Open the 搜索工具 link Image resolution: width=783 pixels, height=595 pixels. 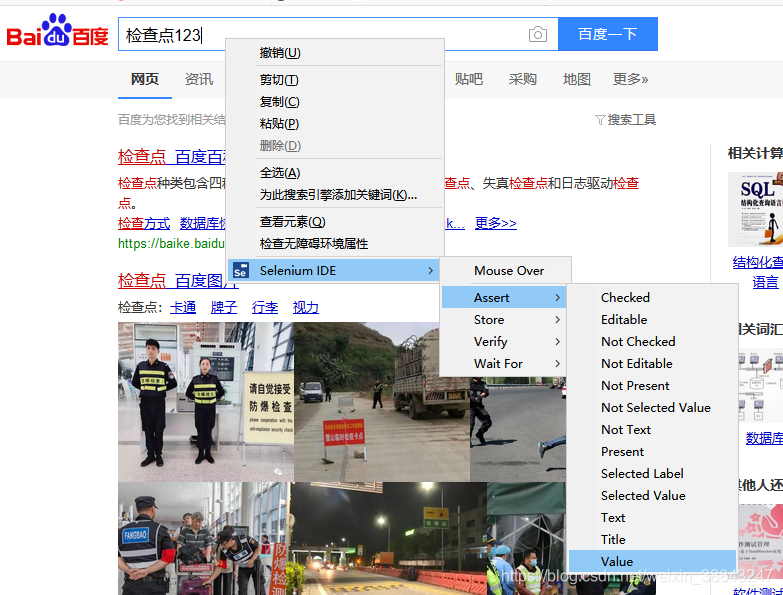coord(631,120)
